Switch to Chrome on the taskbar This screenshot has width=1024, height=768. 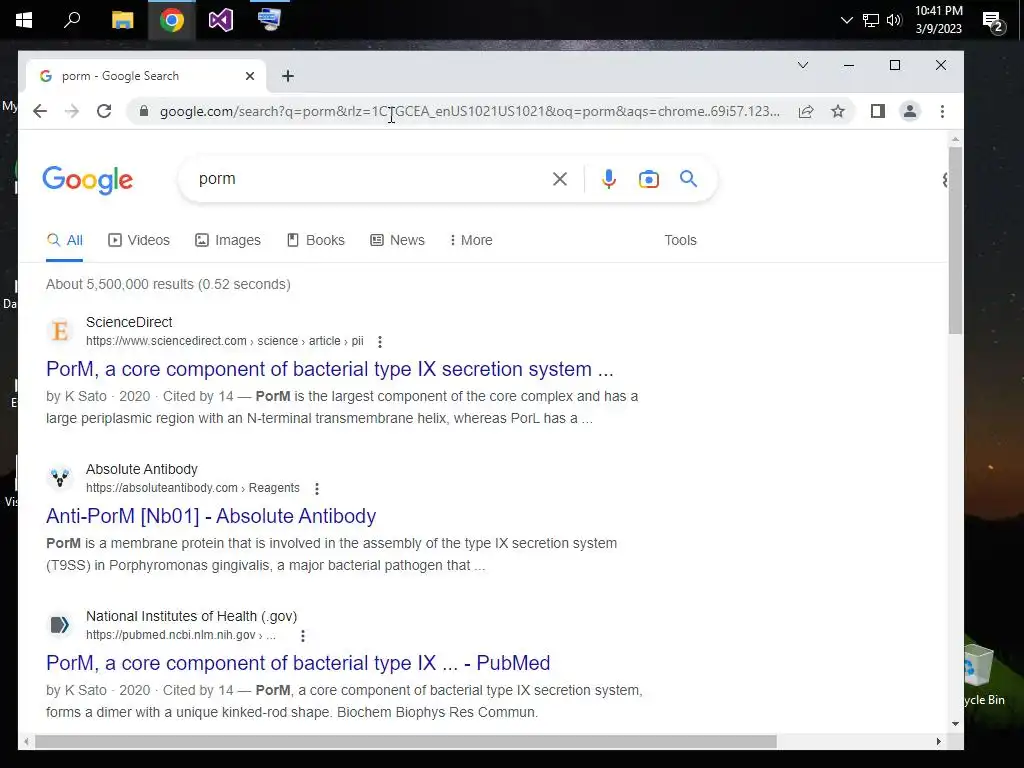tap(171, 20)
